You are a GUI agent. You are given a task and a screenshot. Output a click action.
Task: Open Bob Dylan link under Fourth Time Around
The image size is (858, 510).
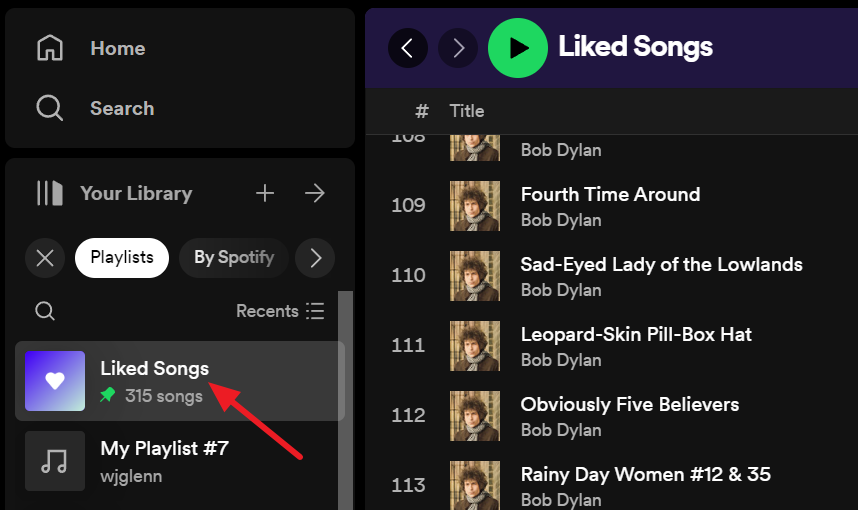[561, 220]
